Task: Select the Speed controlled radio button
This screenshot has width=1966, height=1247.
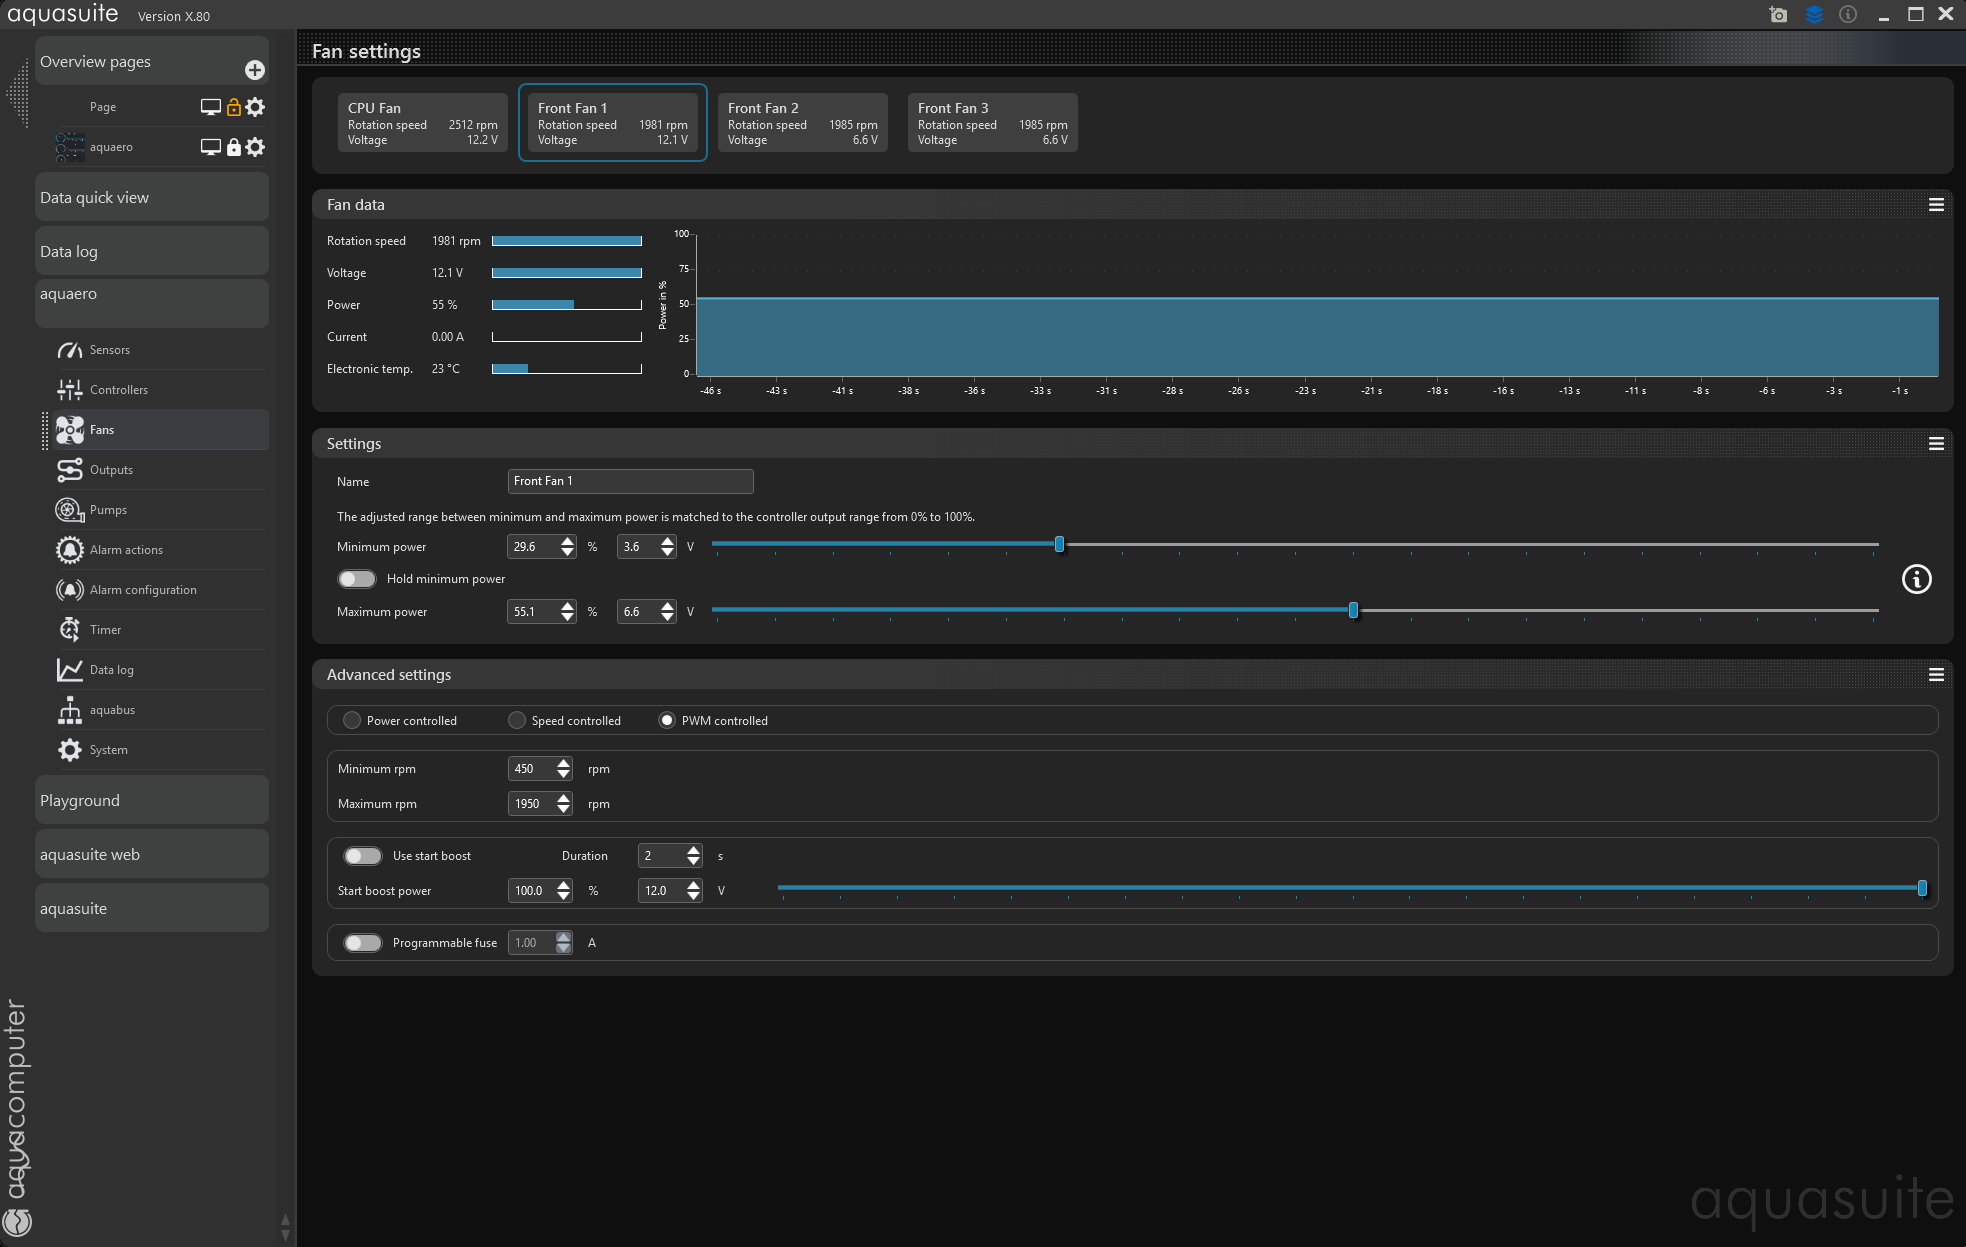Action: [517, 720]
